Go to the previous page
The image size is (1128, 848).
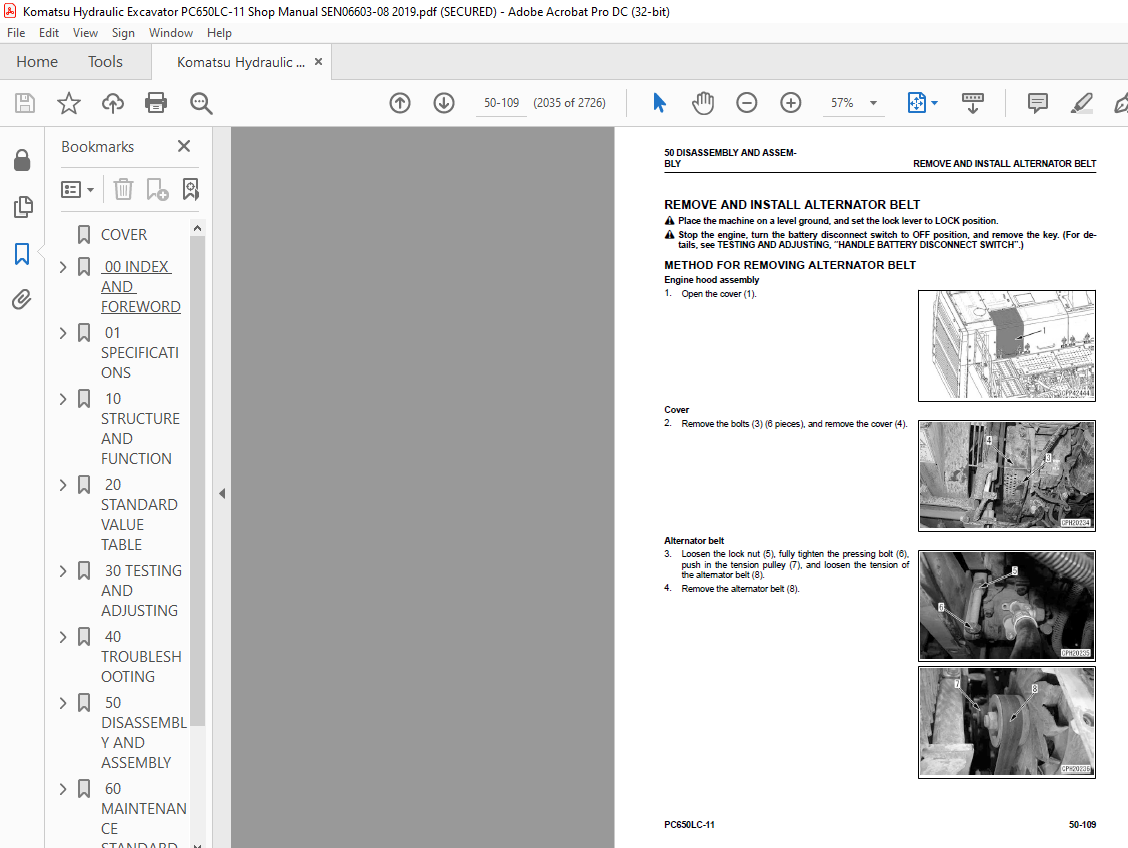tap(400, 103)
